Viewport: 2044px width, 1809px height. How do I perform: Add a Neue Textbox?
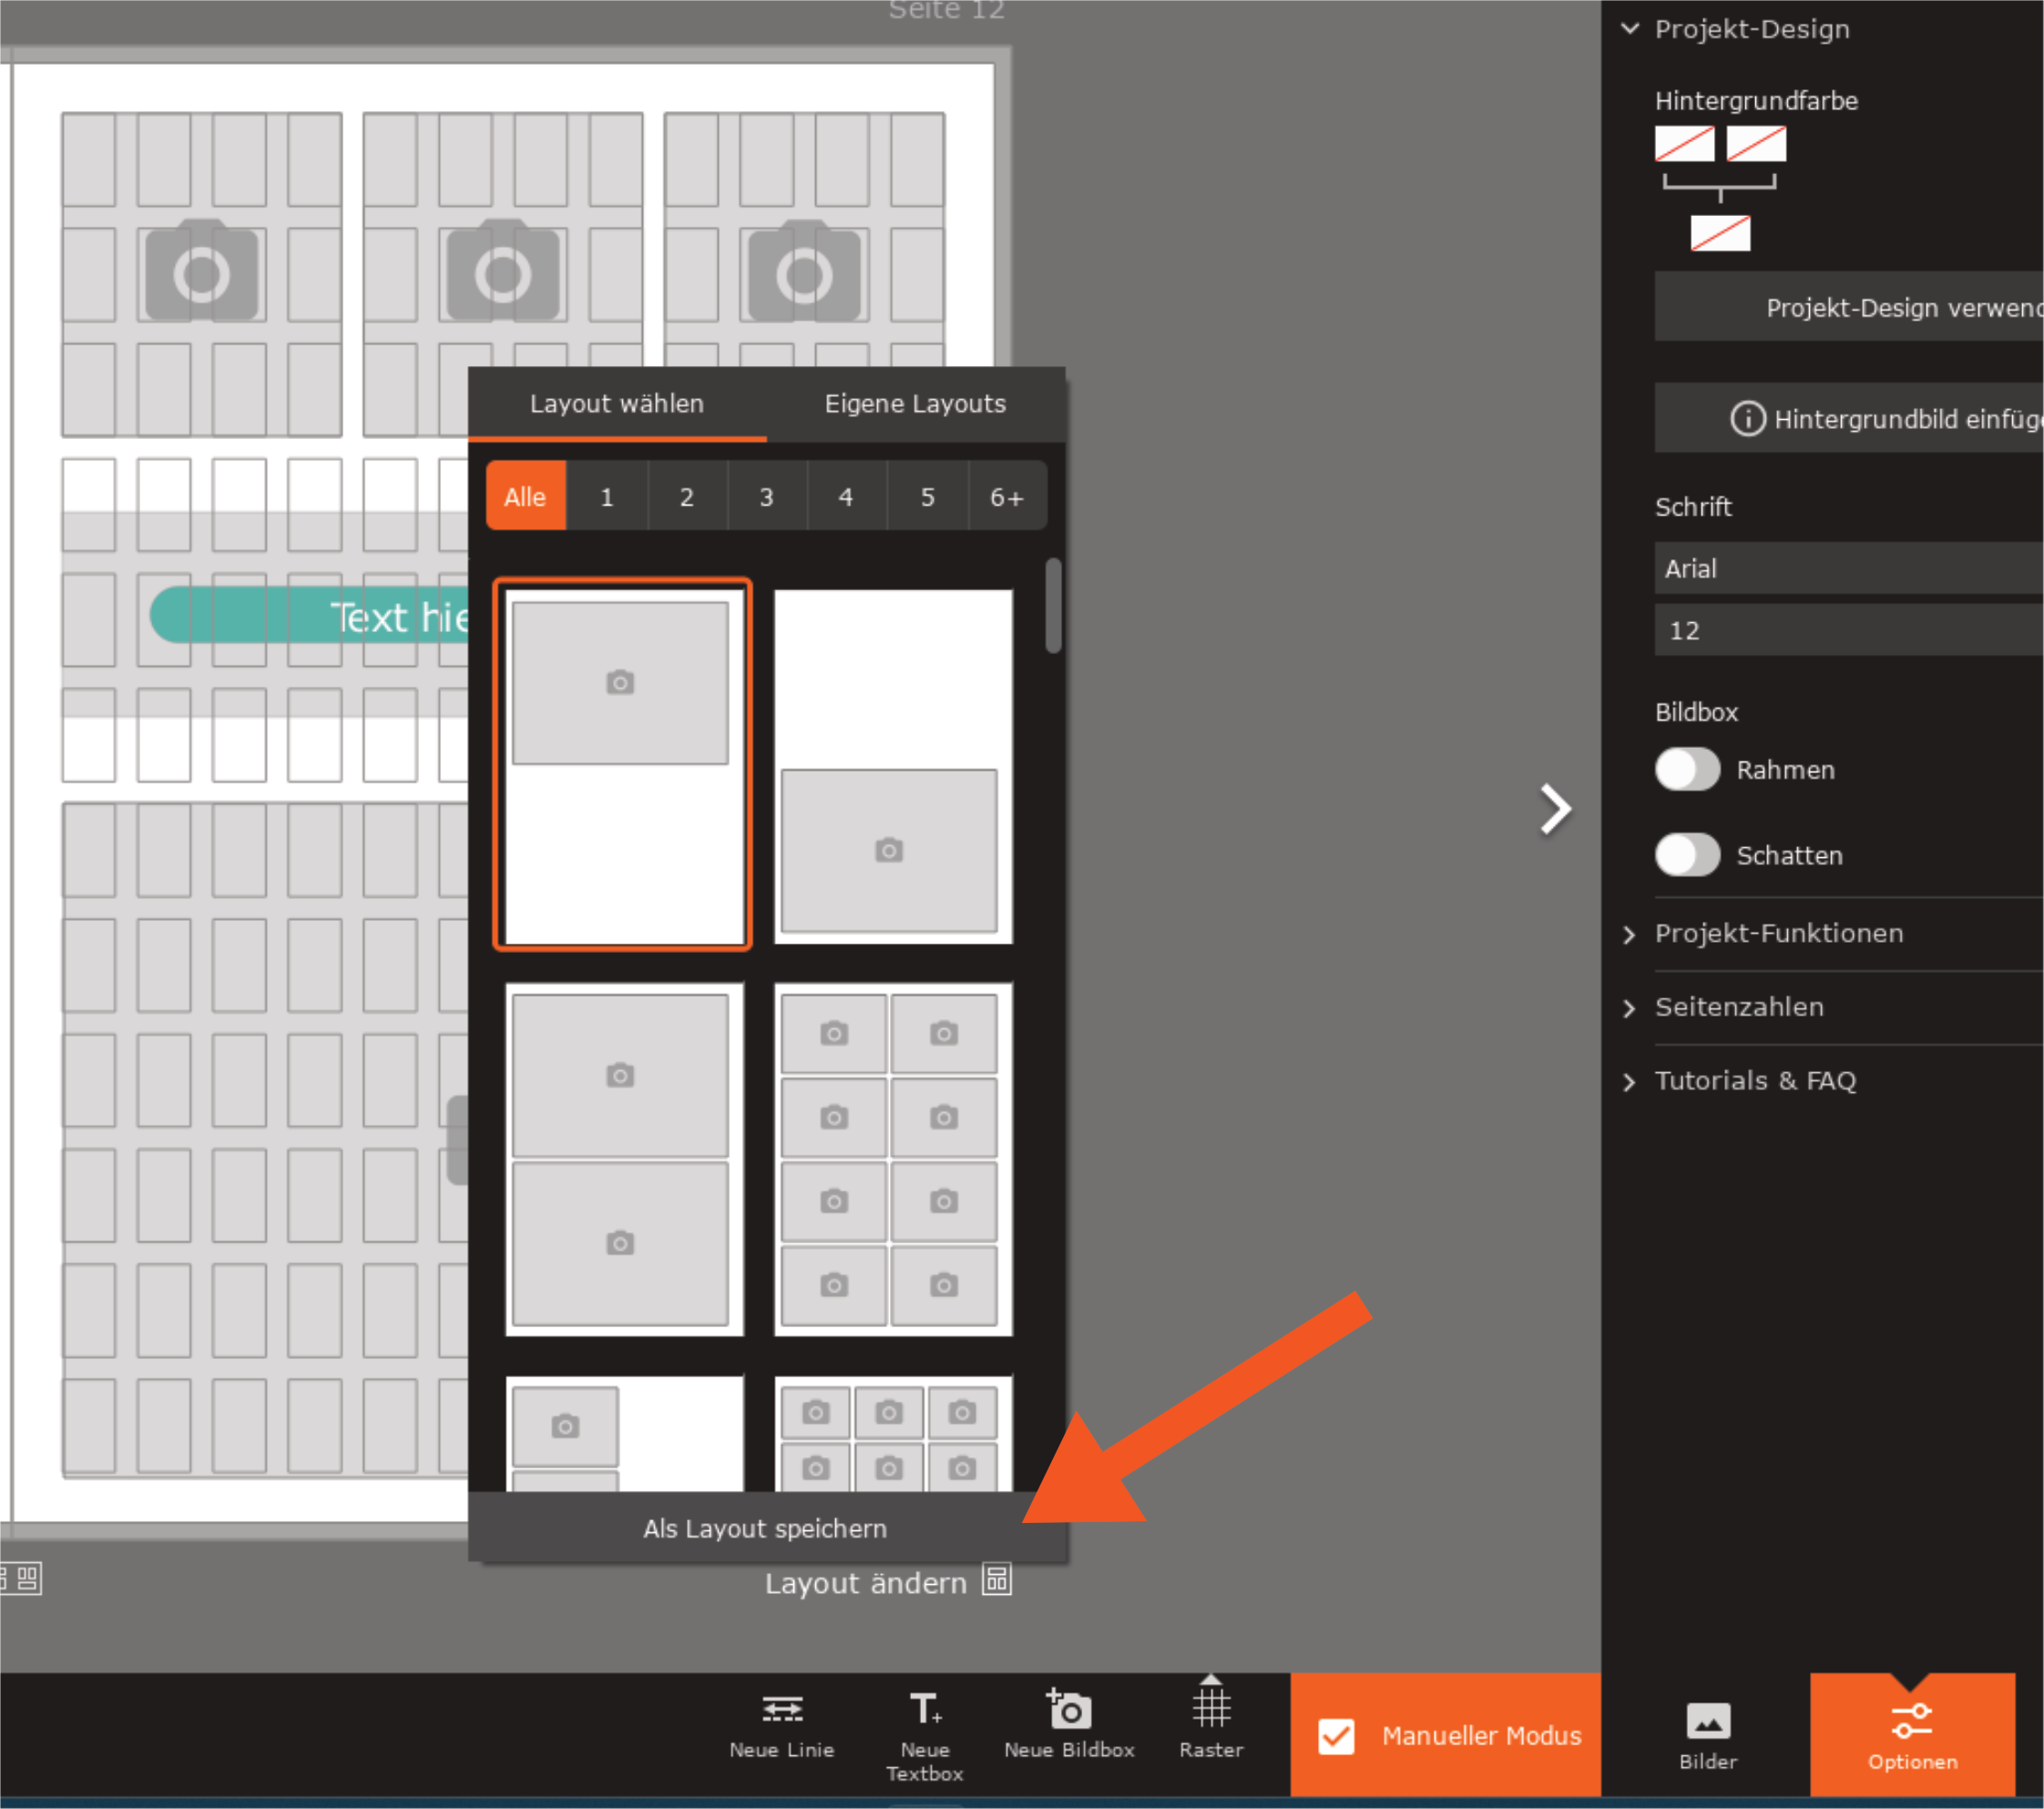924,1708
